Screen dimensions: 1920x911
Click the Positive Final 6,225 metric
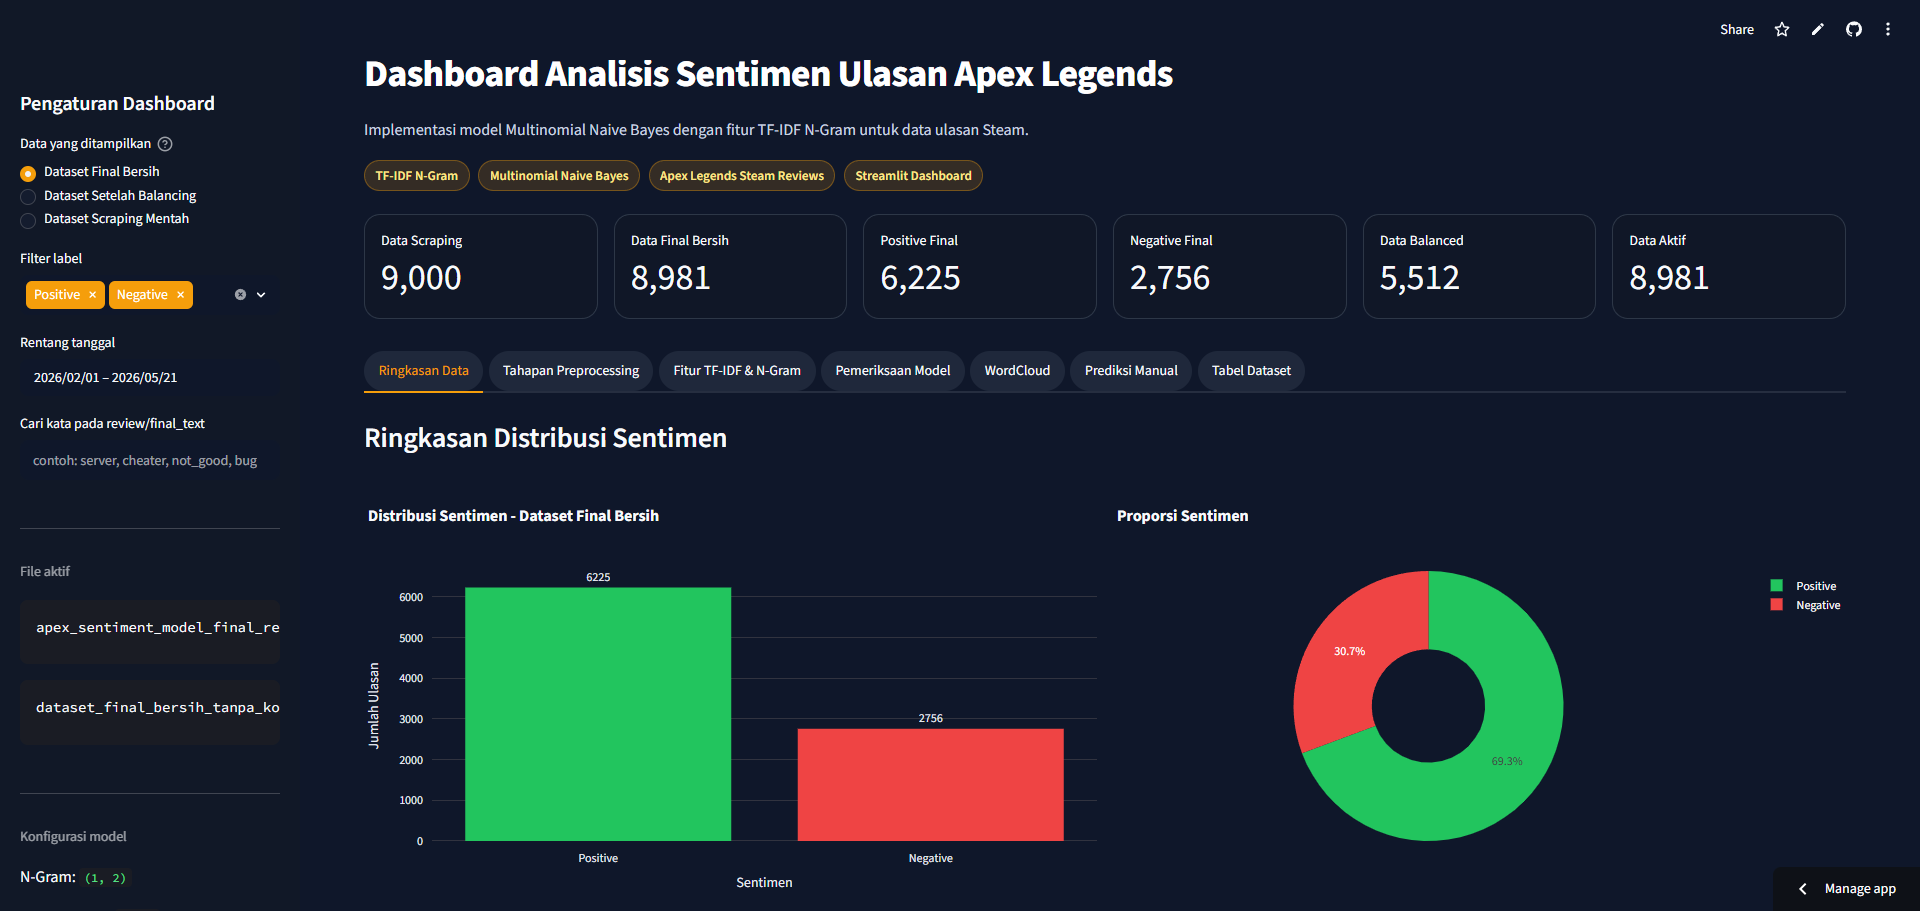(x=980, y=266)
